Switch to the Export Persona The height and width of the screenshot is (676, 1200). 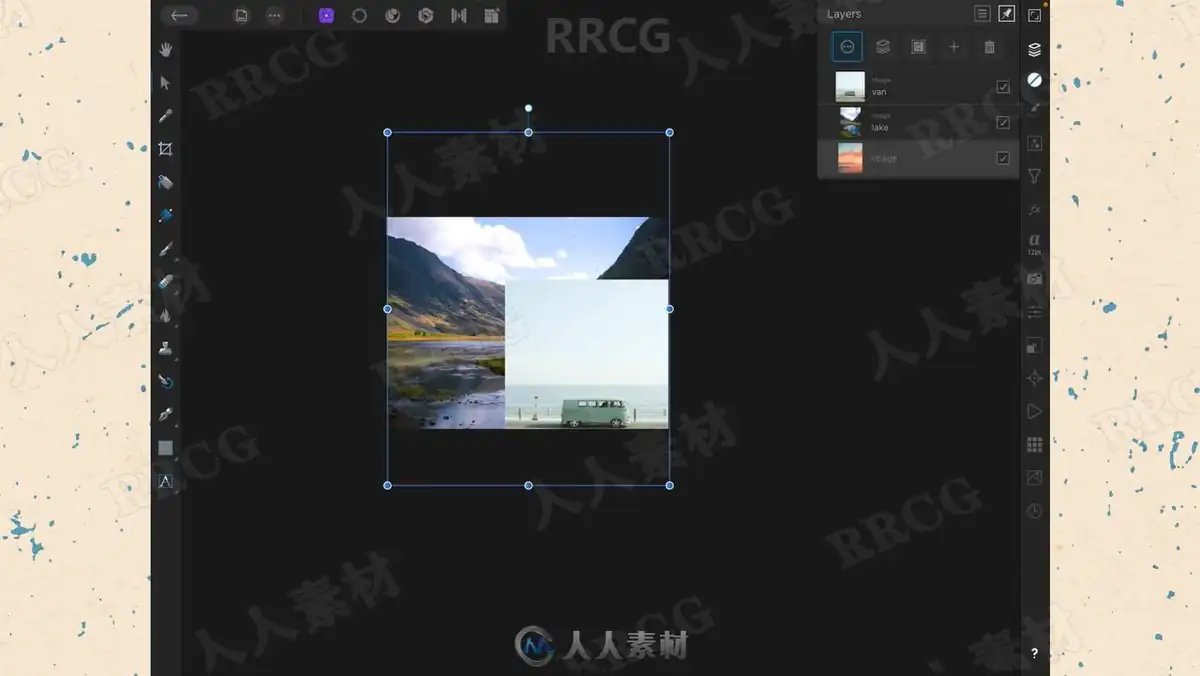492,15
